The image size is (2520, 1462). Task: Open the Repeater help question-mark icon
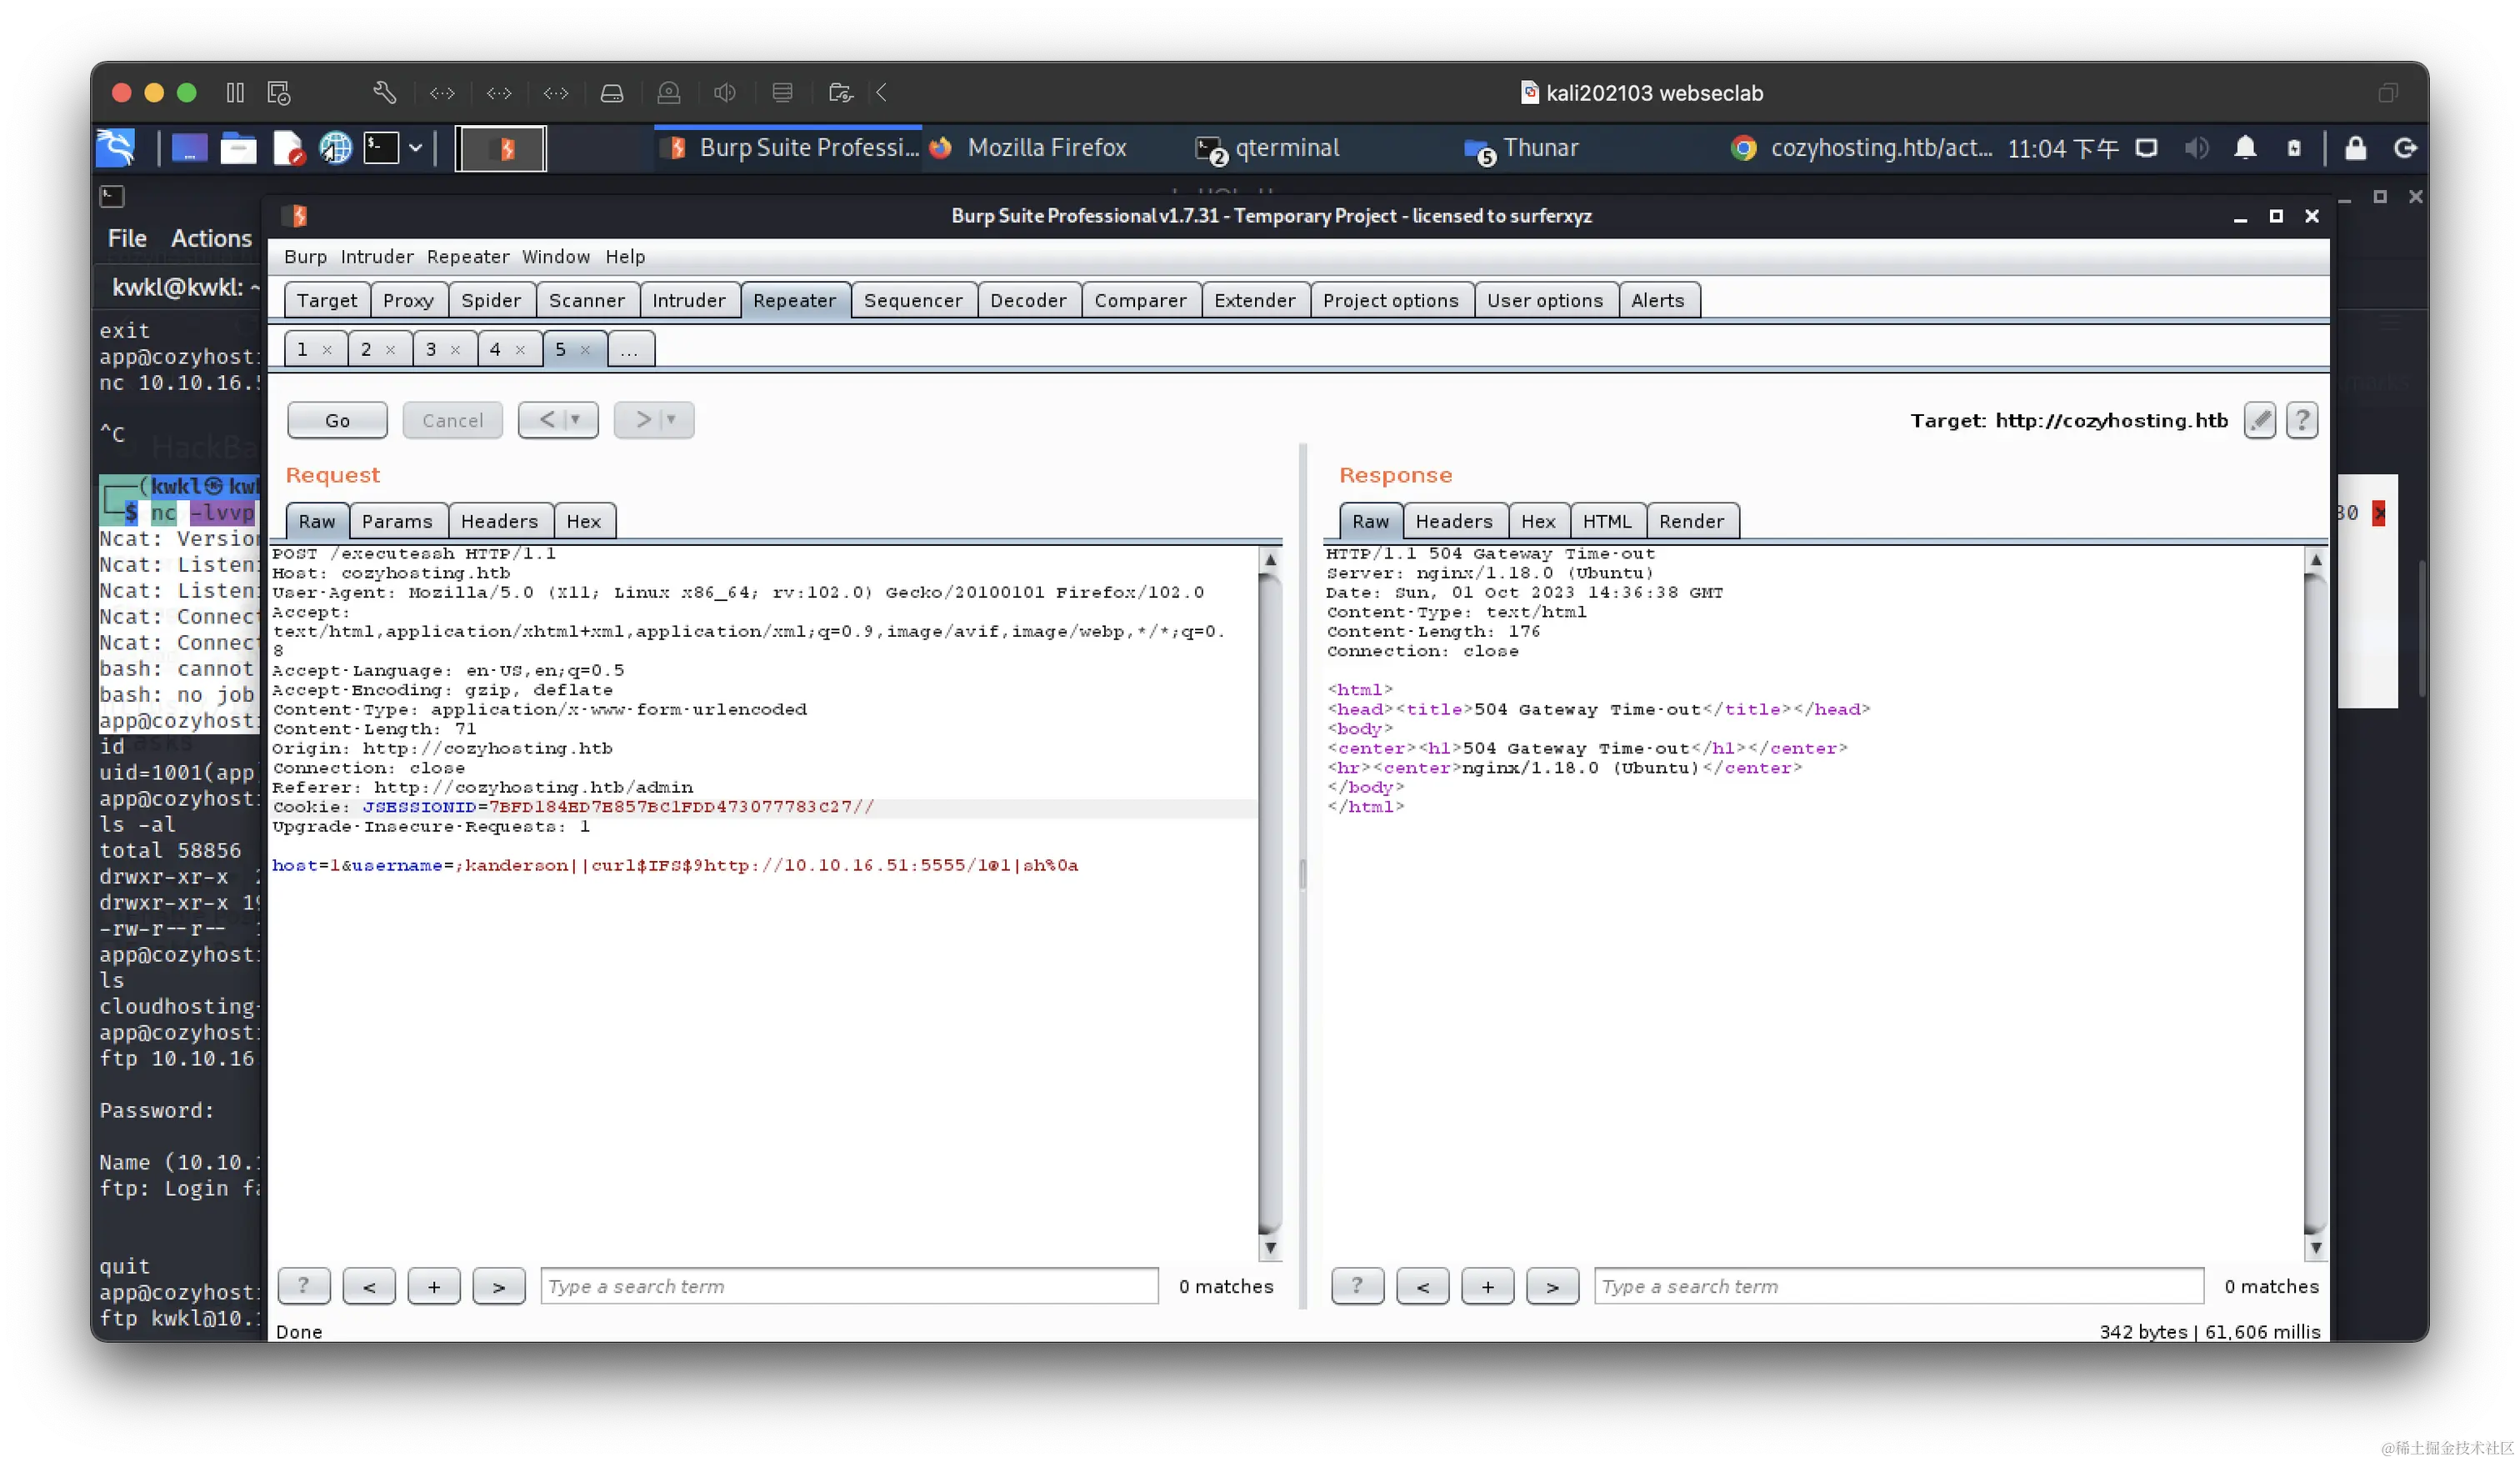coord(2302,420)
